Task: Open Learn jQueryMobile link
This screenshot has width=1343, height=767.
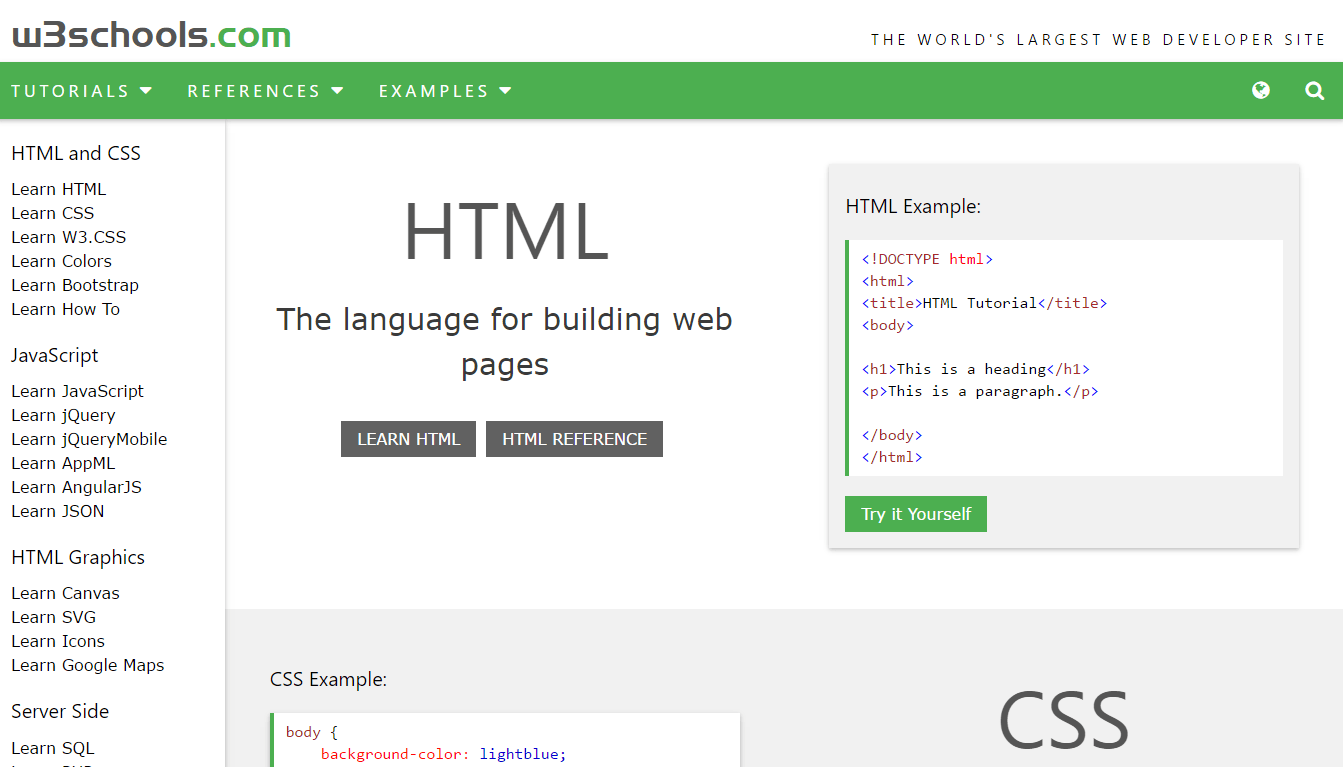Action: point(89,439)
